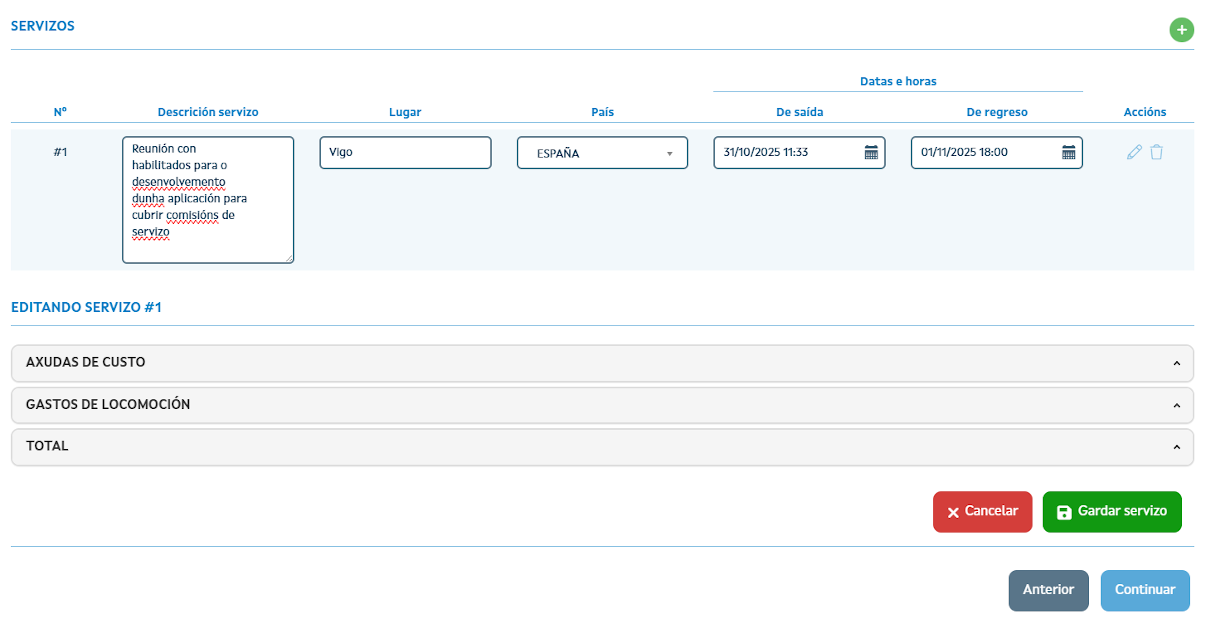Image resolution: width=1206 pixels, height=619 pixels.
Task: Expand the AXUDAS DE CUSTO section
Action: [x=602, y=363]
